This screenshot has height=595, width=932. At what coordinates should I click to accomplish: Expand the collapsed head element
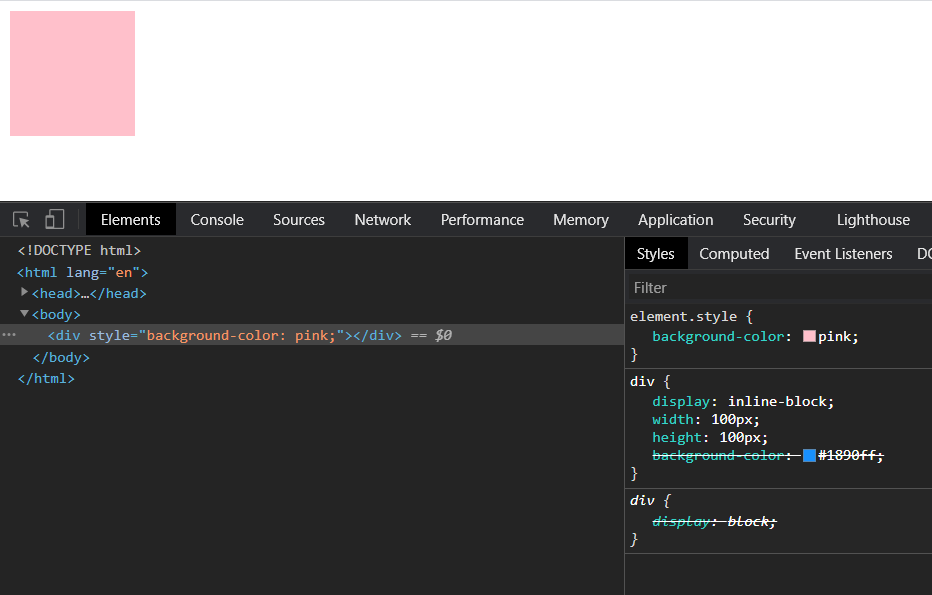[x=25, y=292]
